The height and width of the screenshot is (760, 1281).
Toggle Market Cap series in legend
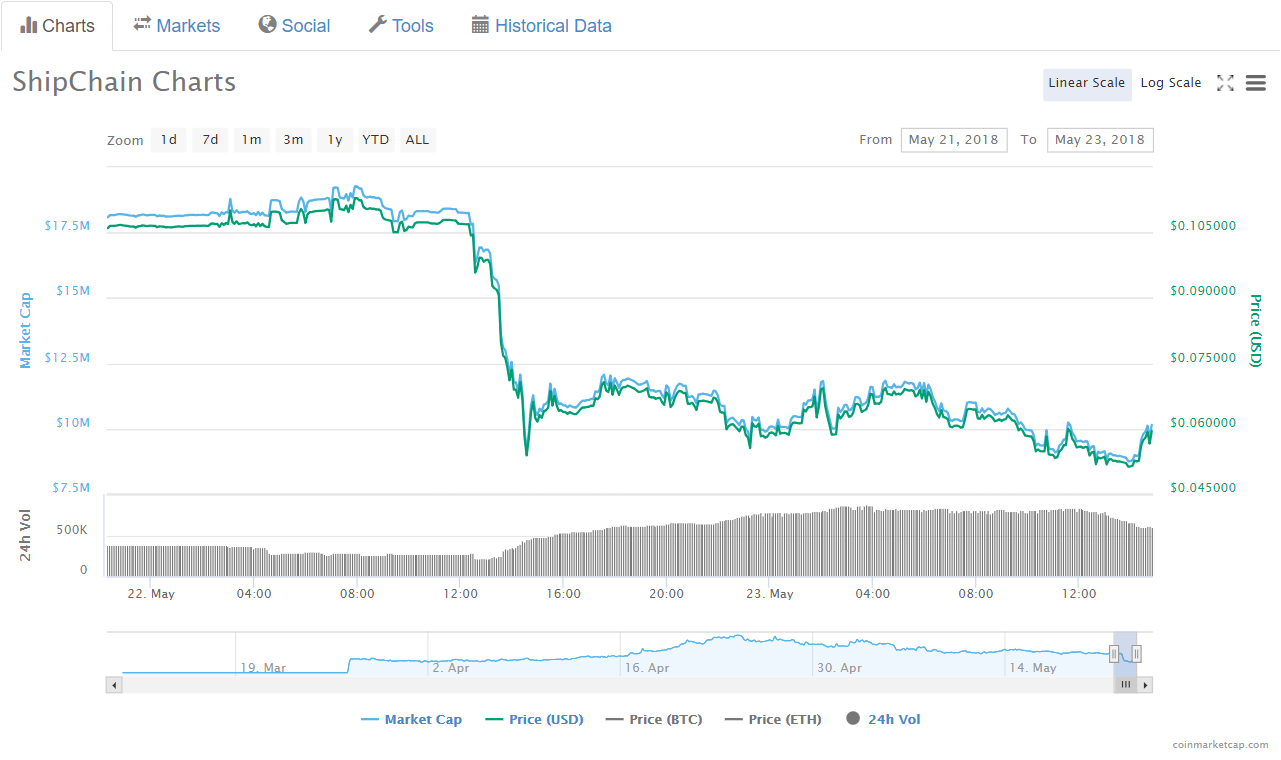point(411,719)
